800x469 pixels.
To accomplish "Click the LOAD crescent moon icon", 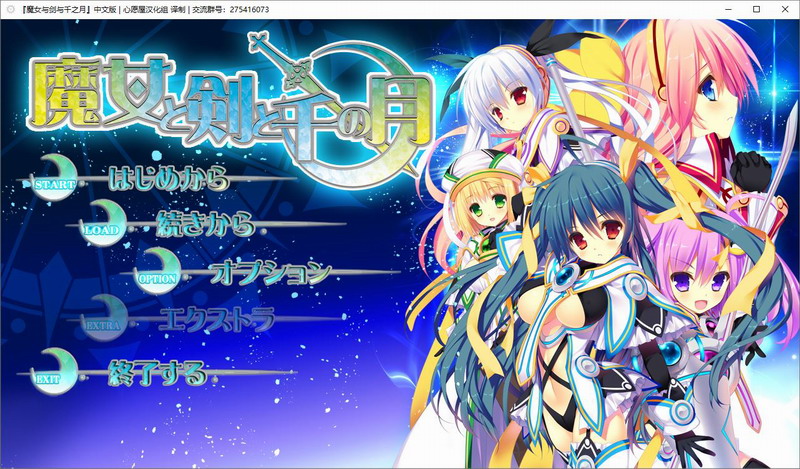I will [x=103, y=222].
